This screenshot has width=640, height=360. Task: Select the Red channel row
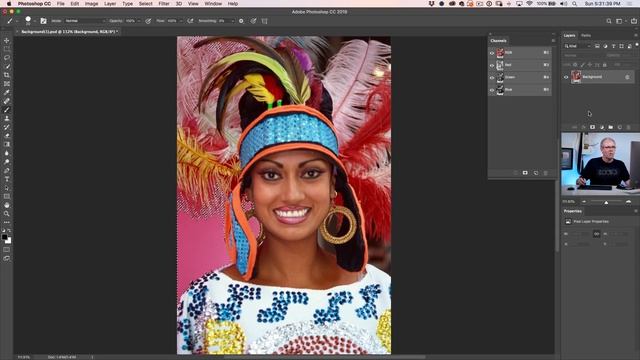point(520,65)
